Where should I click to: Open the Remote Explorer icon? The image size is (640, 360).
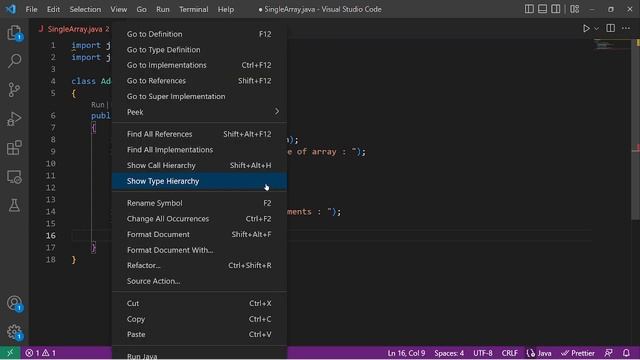tap(14, 177)
